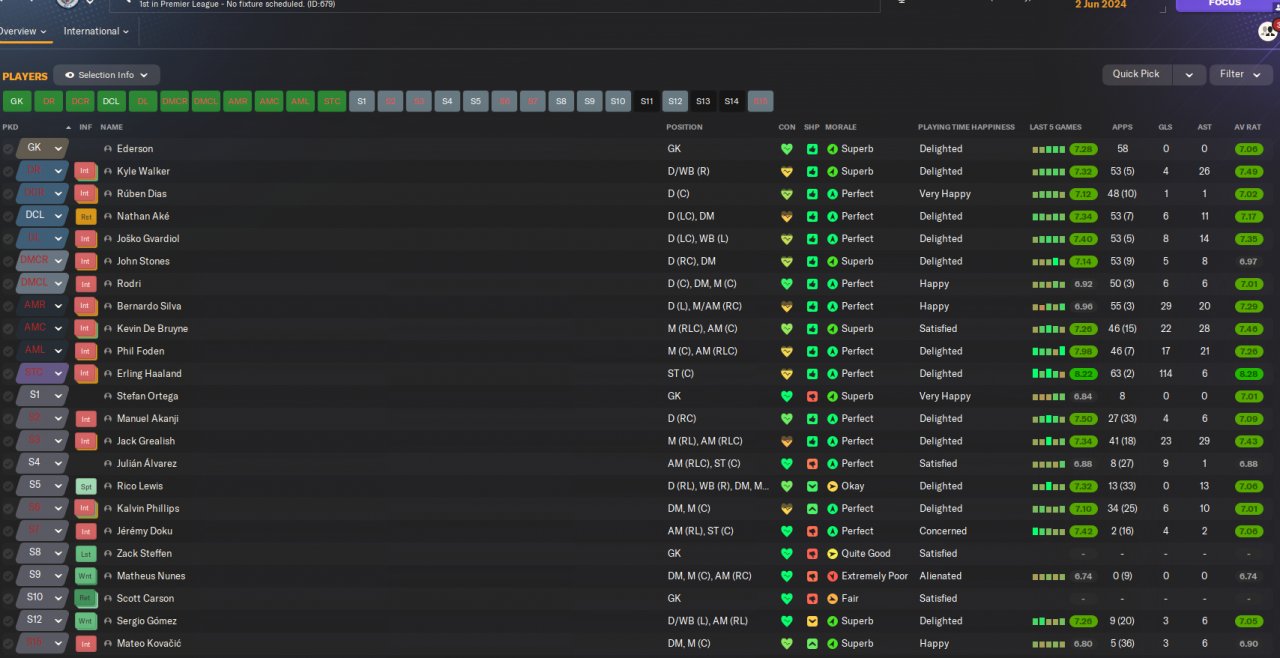
Task: Toggle the selection circle for Jack Grealish
Action: pos(8,441)
